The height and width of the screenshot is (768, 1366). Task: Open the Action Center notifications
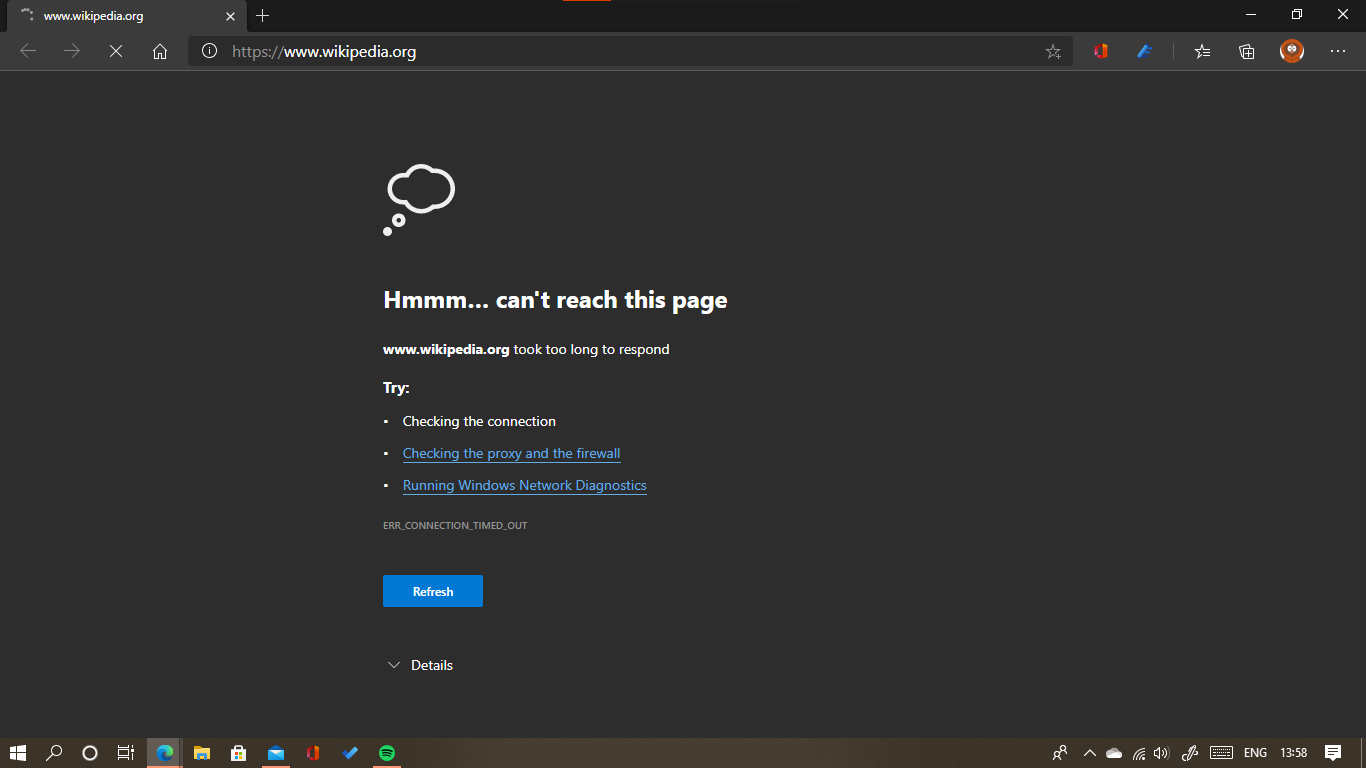click(x=1333, y=753)
